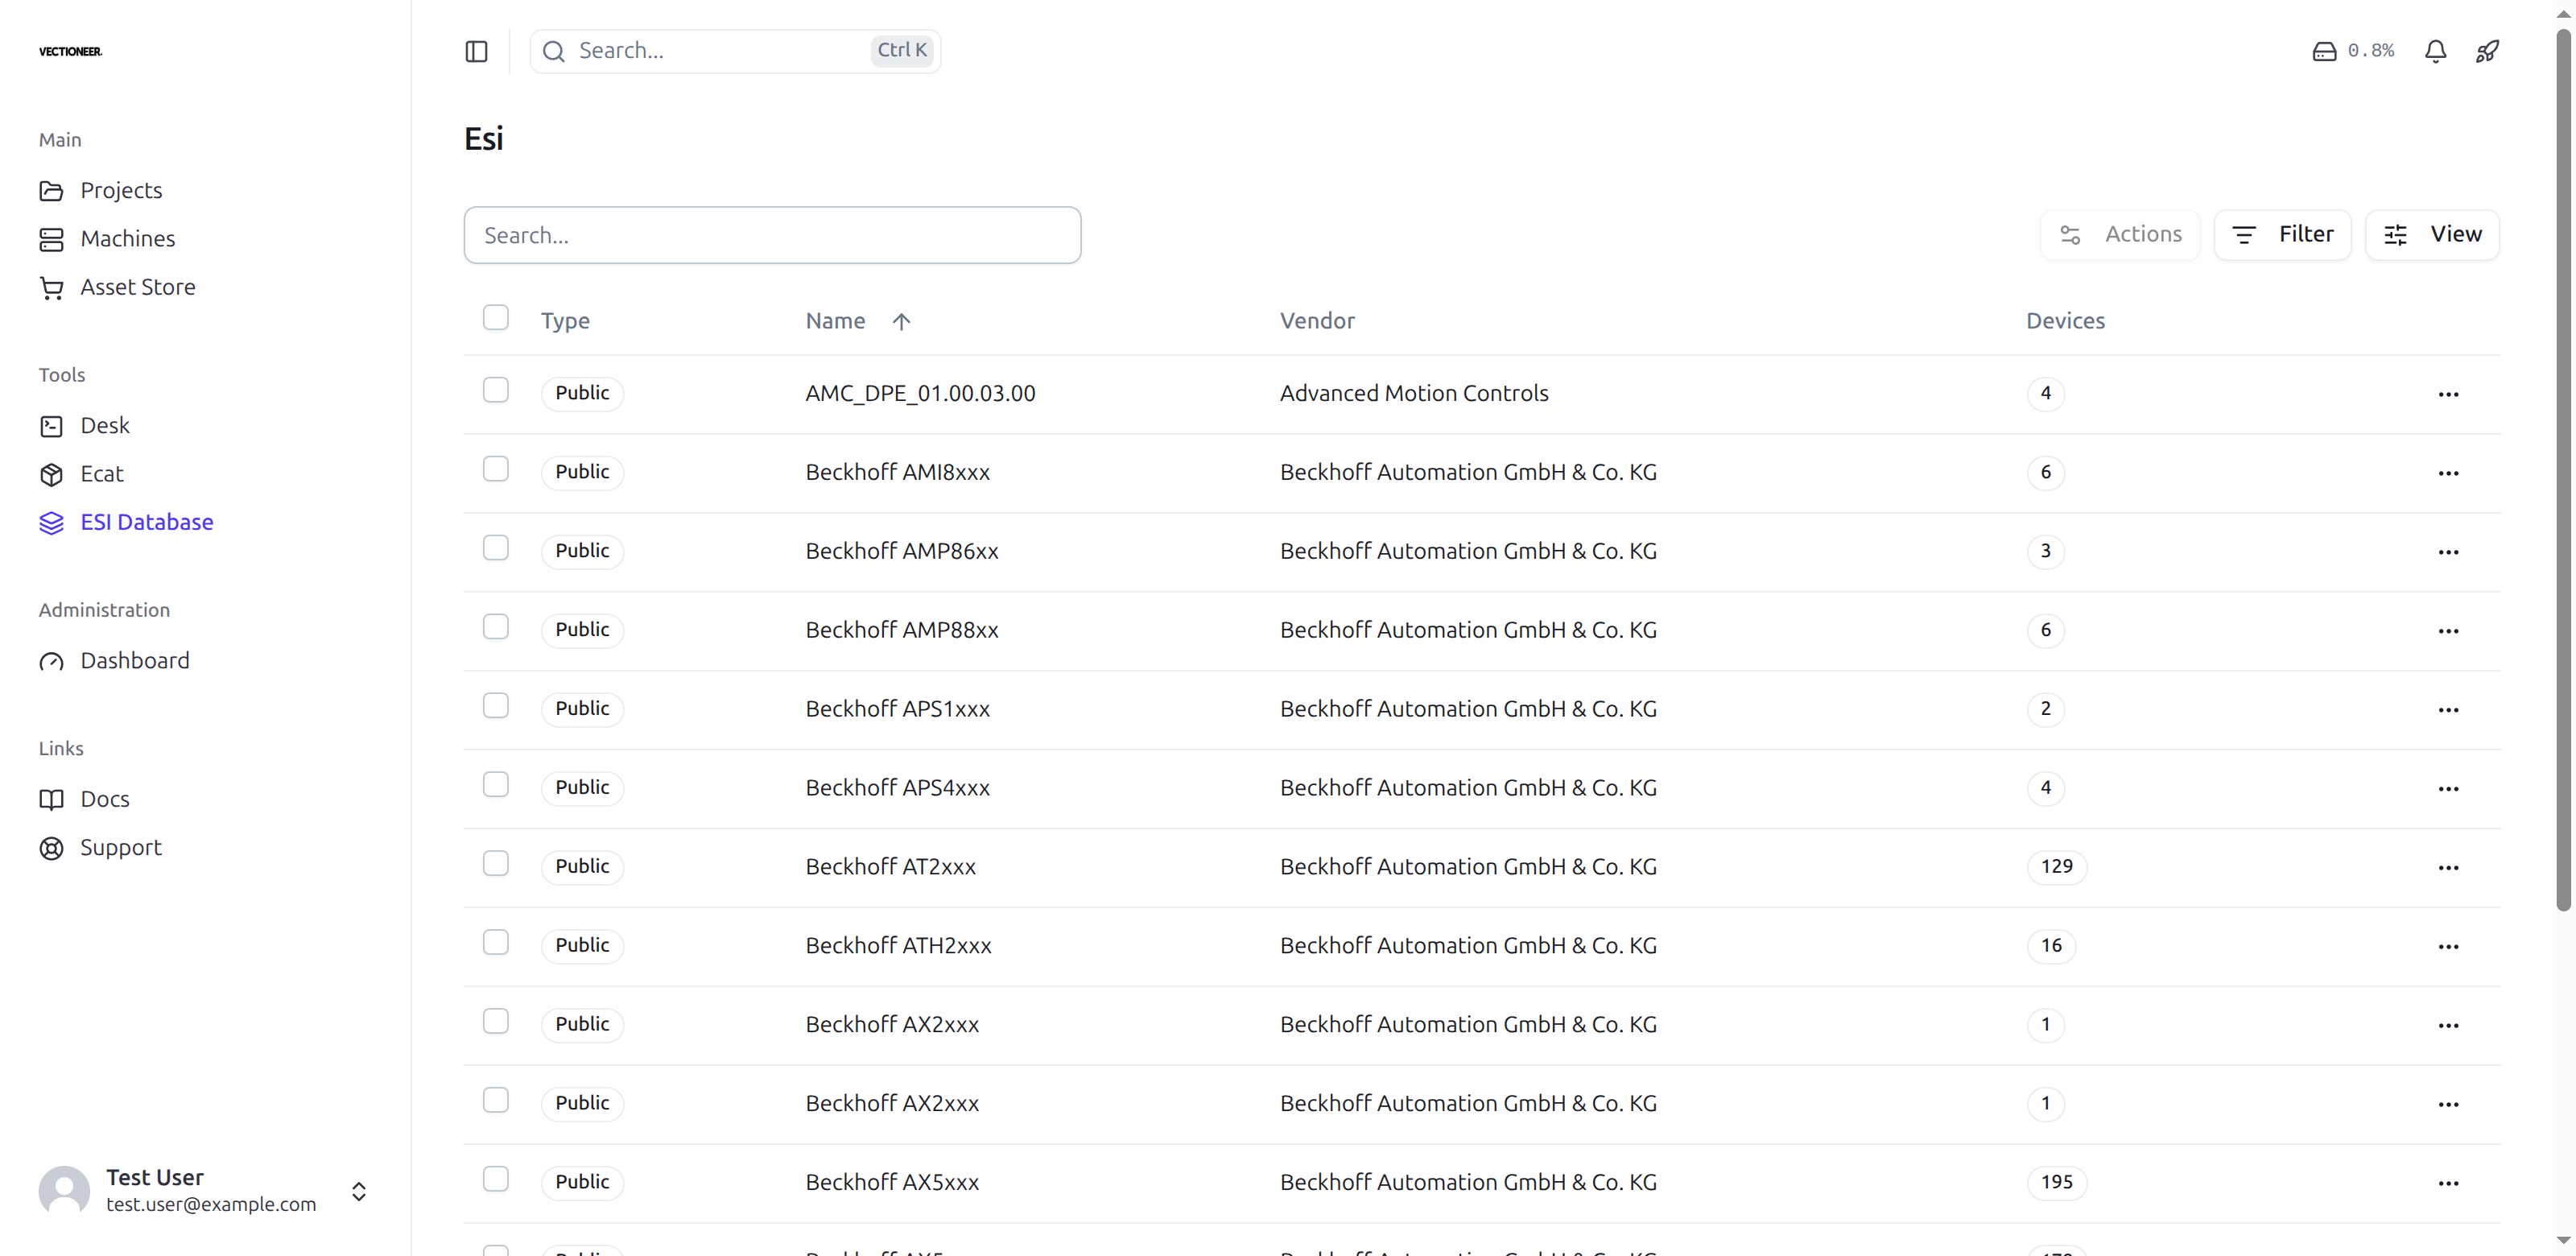Check the Beckhoff AMI8xxx row checkbox
Screen dimensions: 2576x1256
pyautogui.click(x=496, y=469)
